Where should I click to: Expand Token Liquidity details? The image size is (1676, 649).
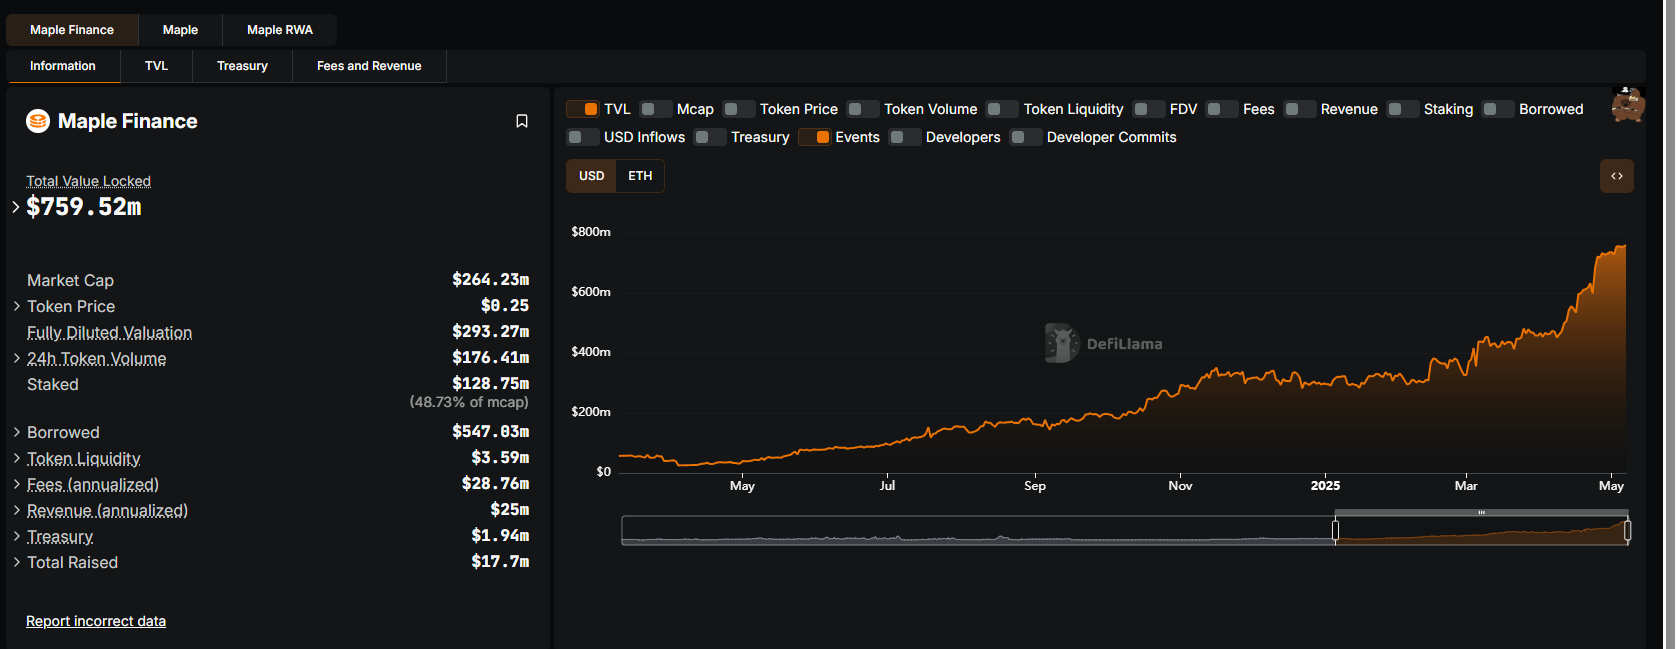click(x=17, y=458)
